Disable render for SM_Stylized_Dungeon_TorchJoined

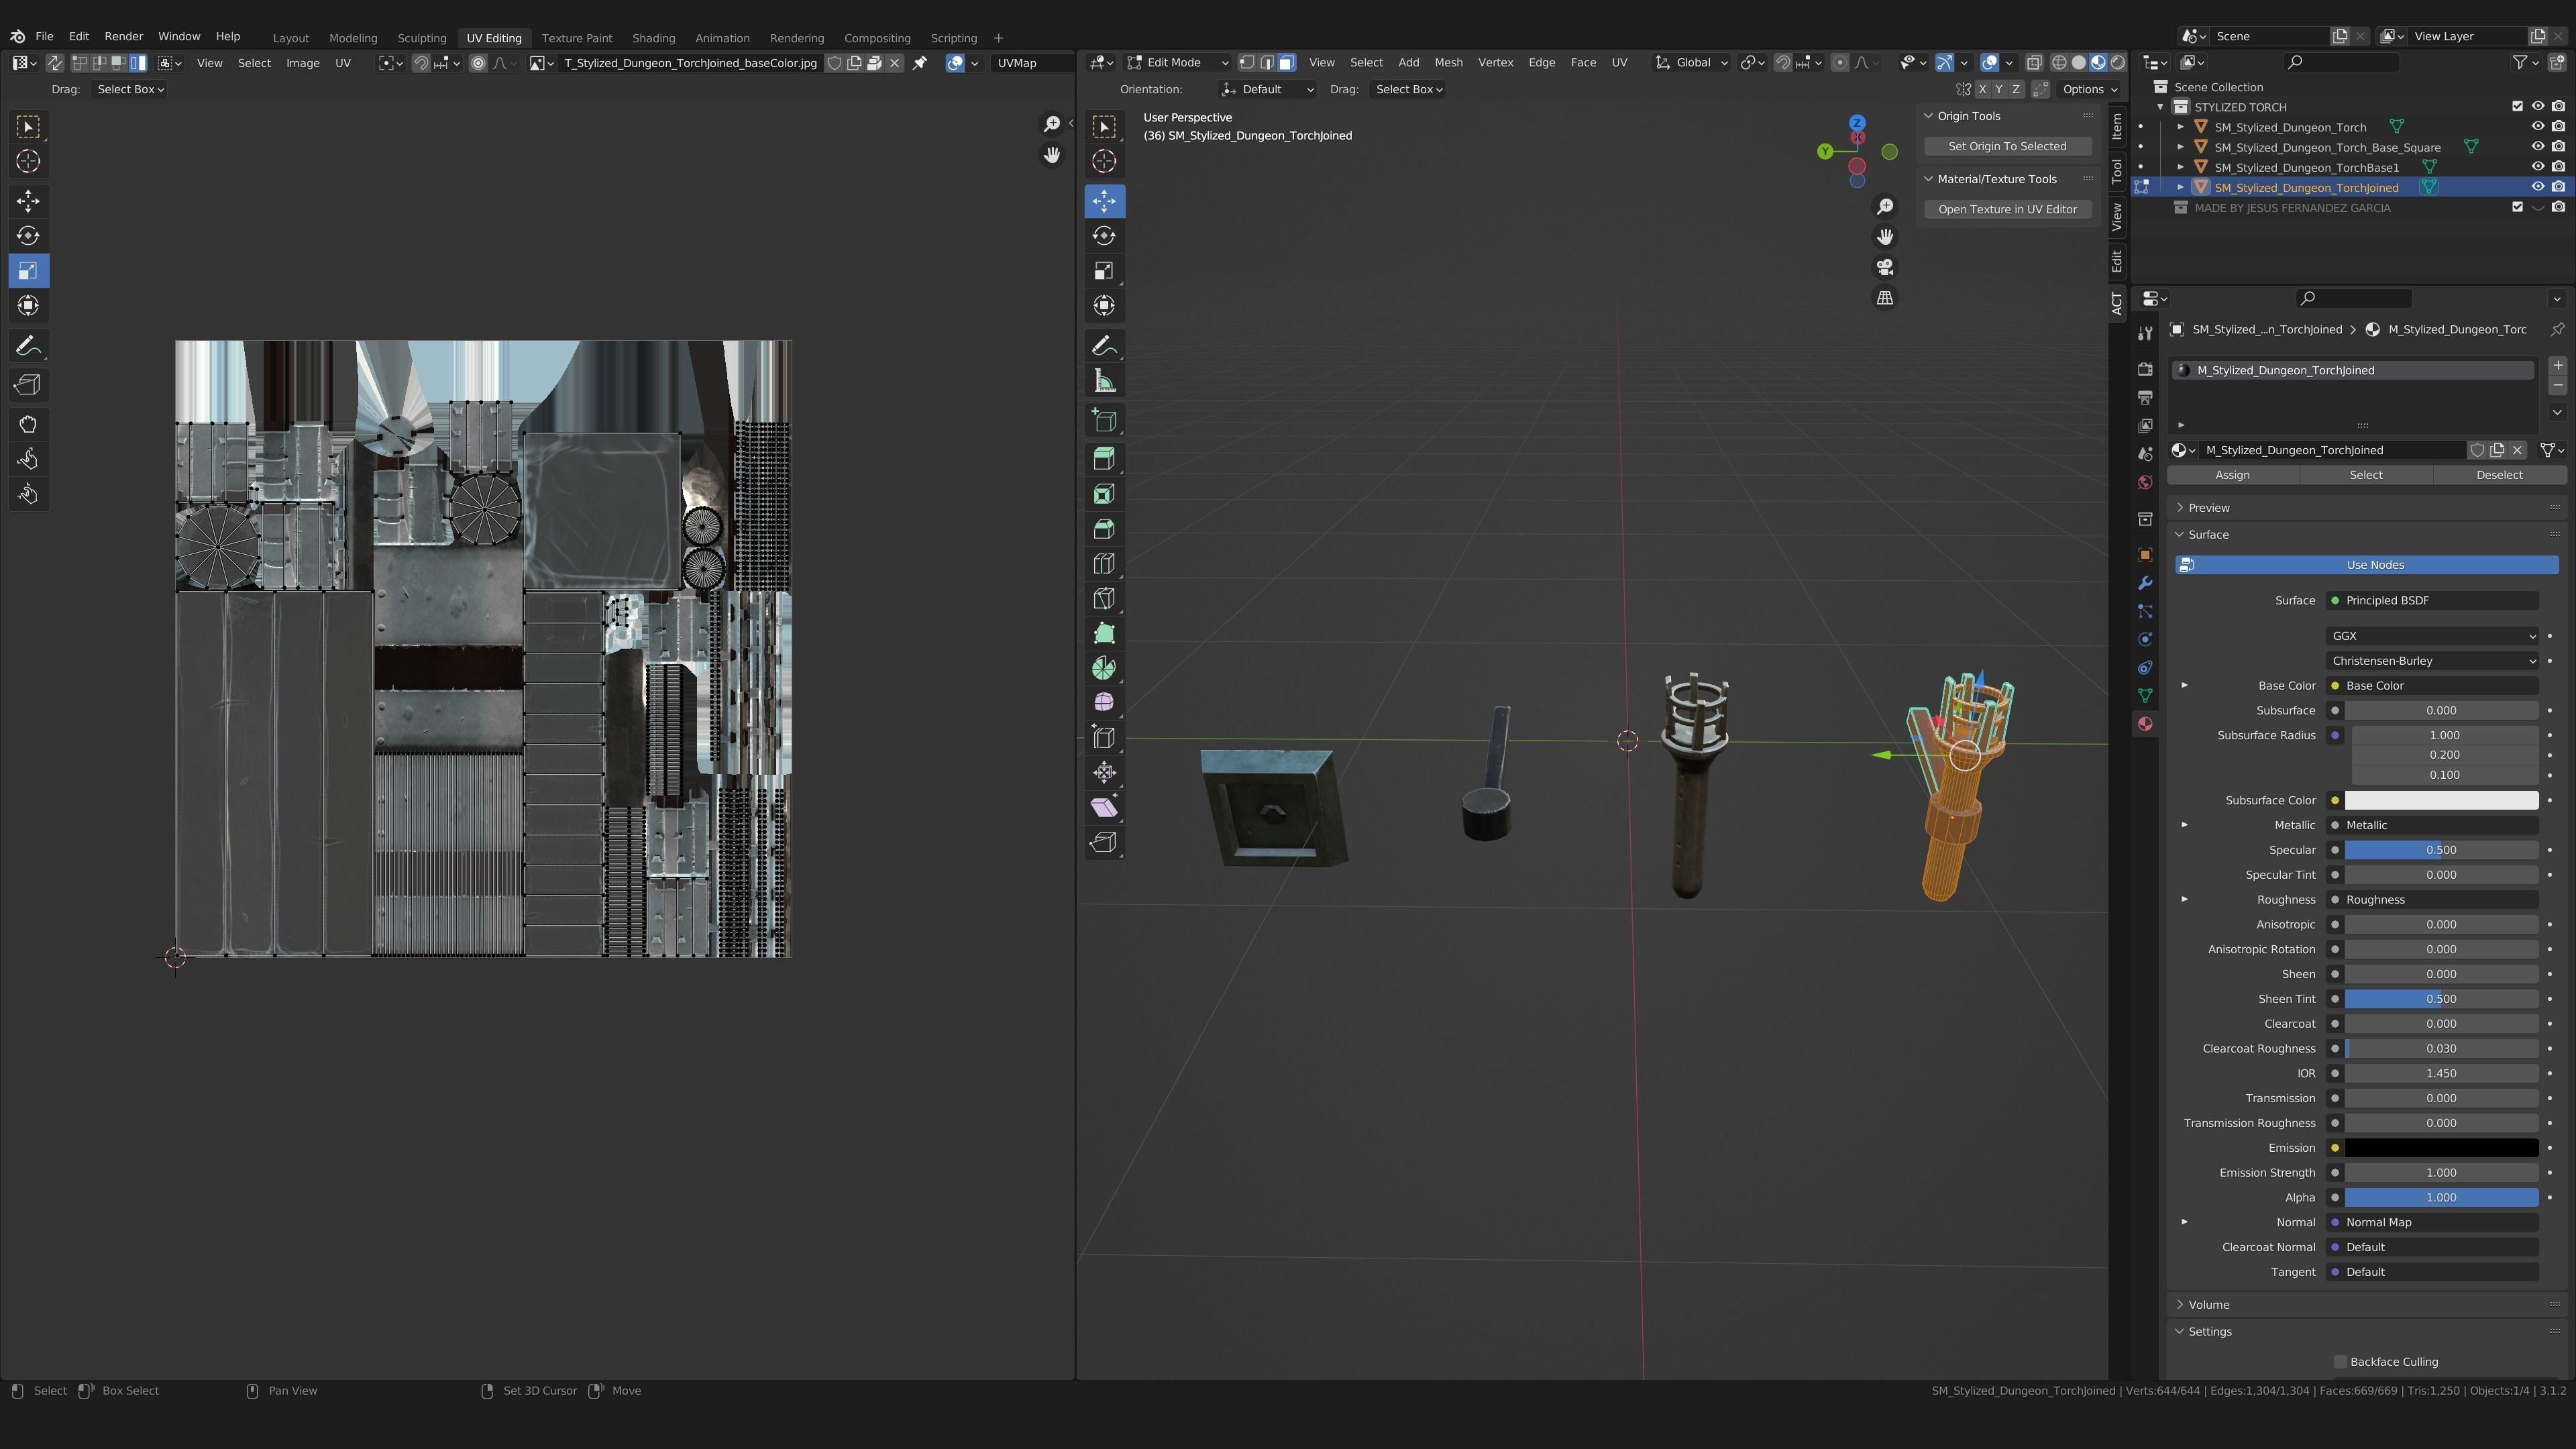[x=2558, y=187]
